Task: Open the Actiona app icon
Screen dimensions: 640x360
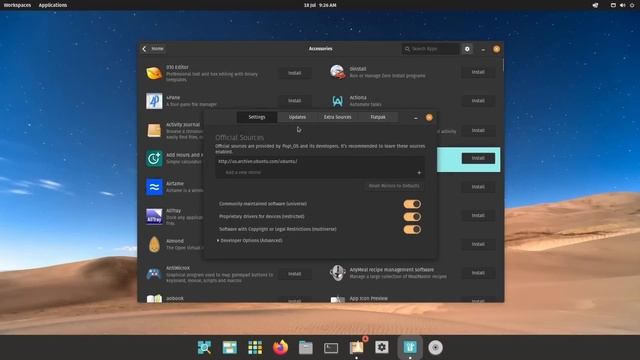Action: (338, 101)
